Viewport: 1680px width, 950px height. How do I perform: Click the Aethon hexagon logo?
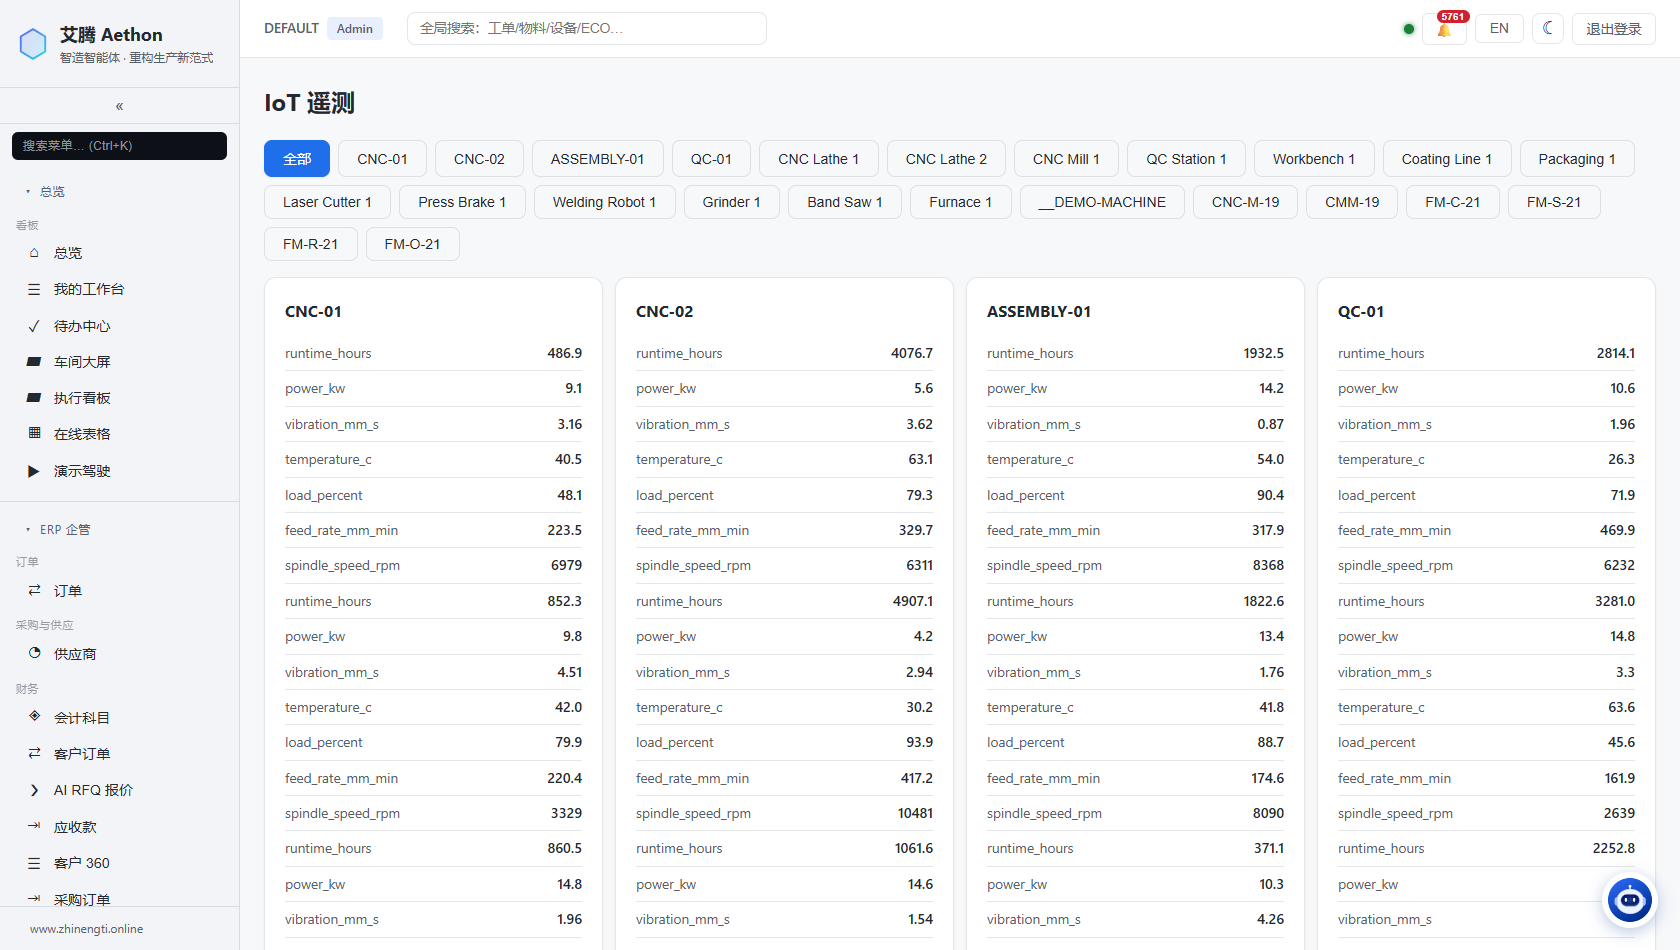click(x=33, y=44)
